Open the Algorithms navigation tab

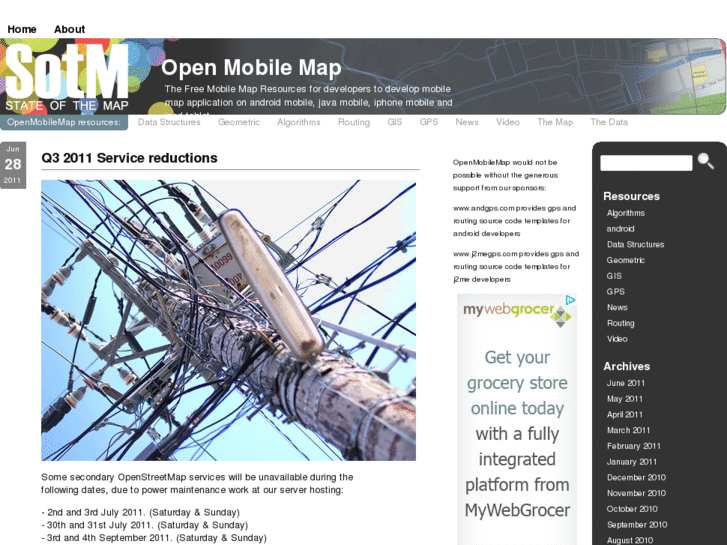click(299, 122)
